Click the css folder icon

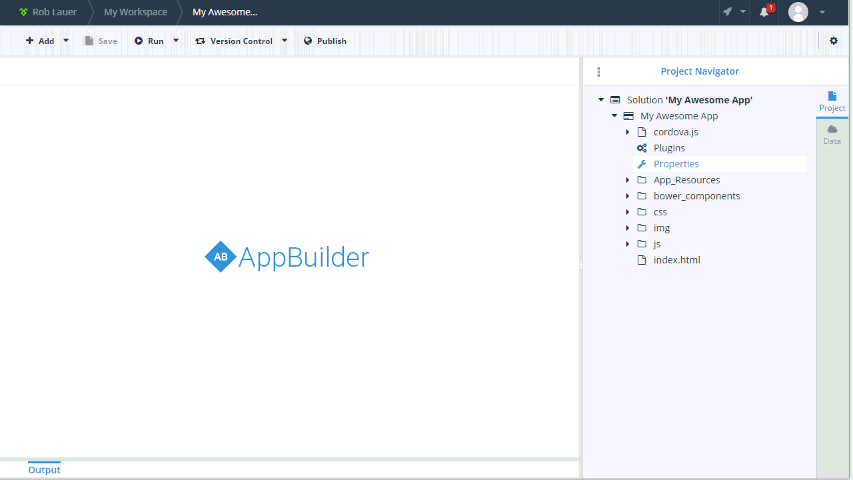pos(642,212)
